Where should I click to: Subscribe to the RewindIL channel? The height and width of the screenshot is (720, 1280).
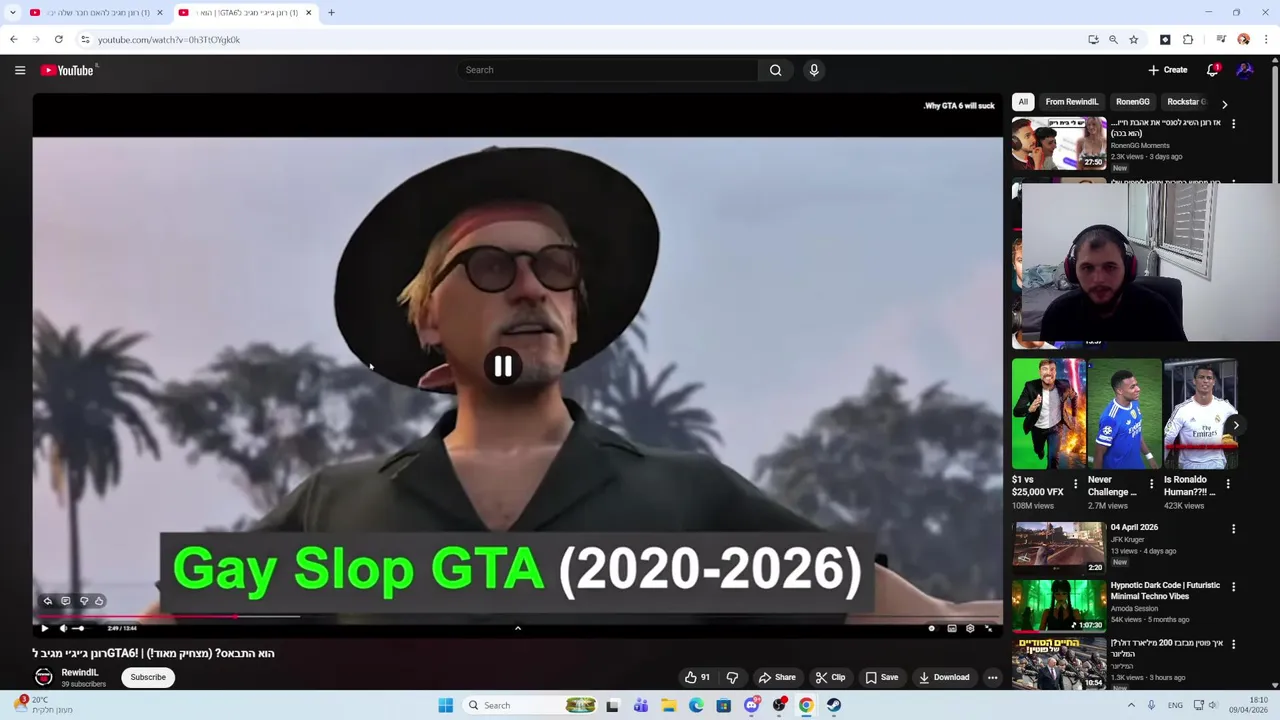point(148,677)
